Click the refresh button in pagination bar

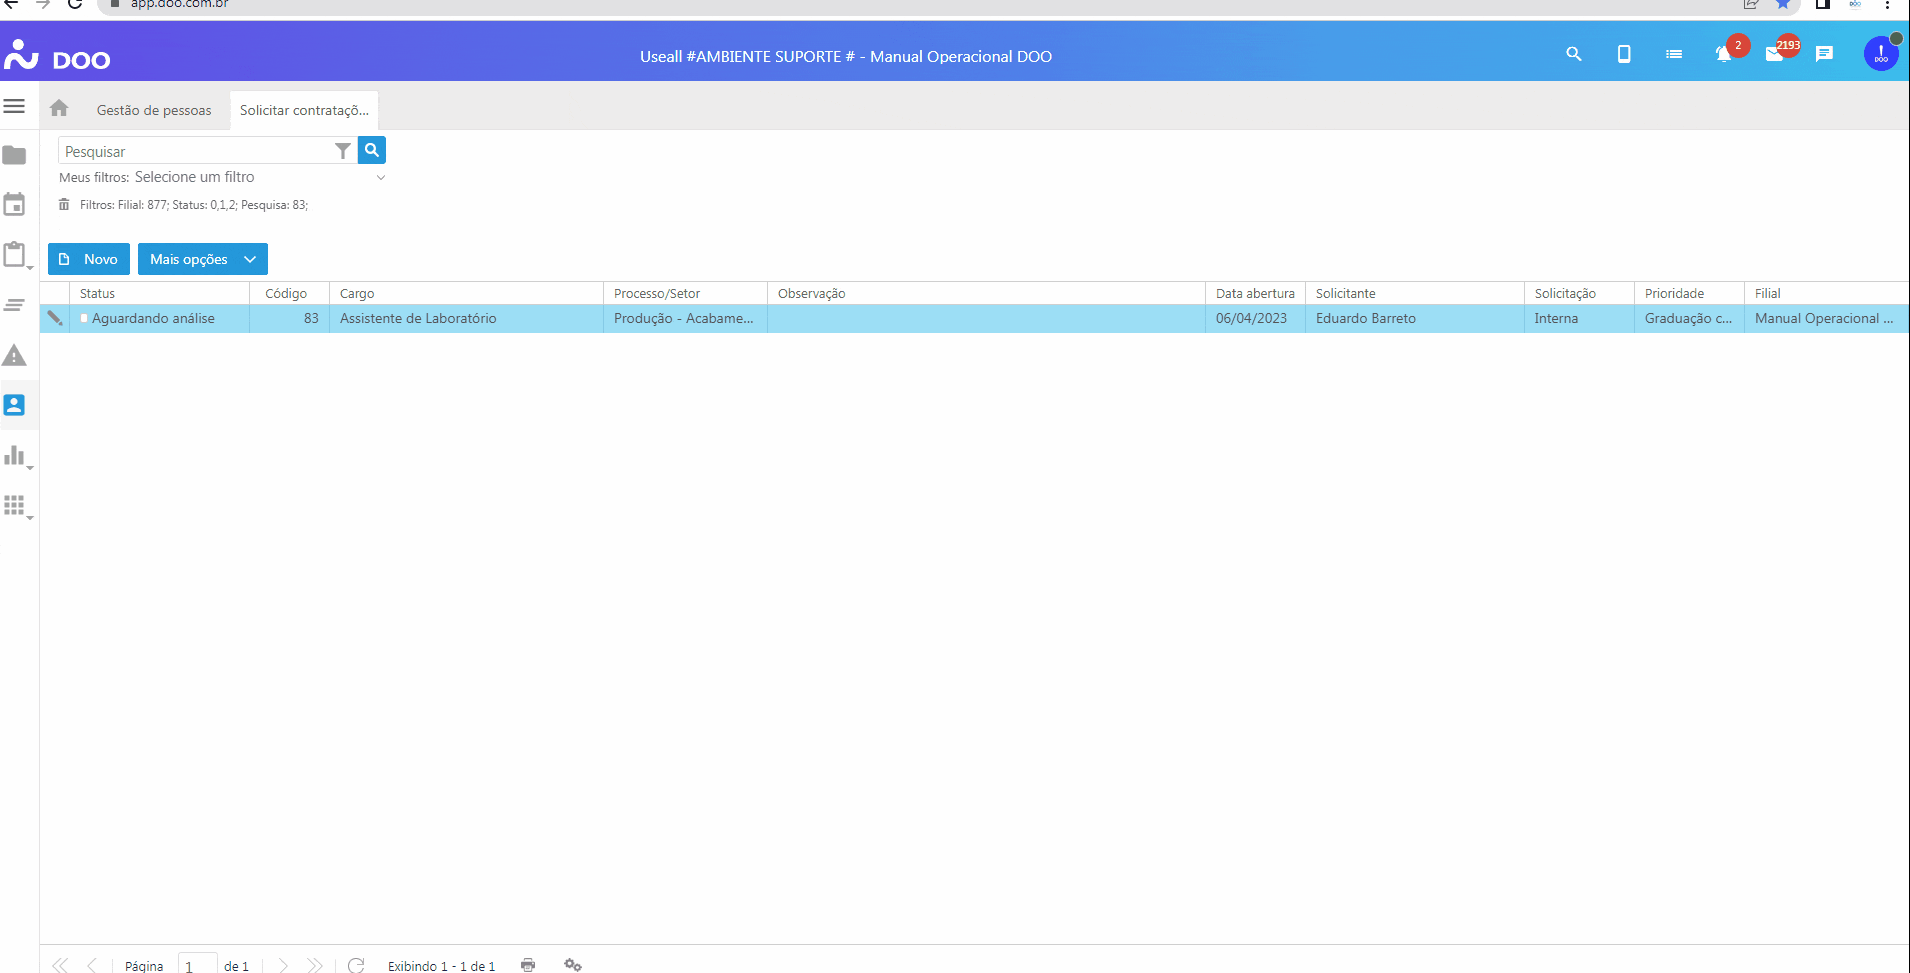[356, 965]
